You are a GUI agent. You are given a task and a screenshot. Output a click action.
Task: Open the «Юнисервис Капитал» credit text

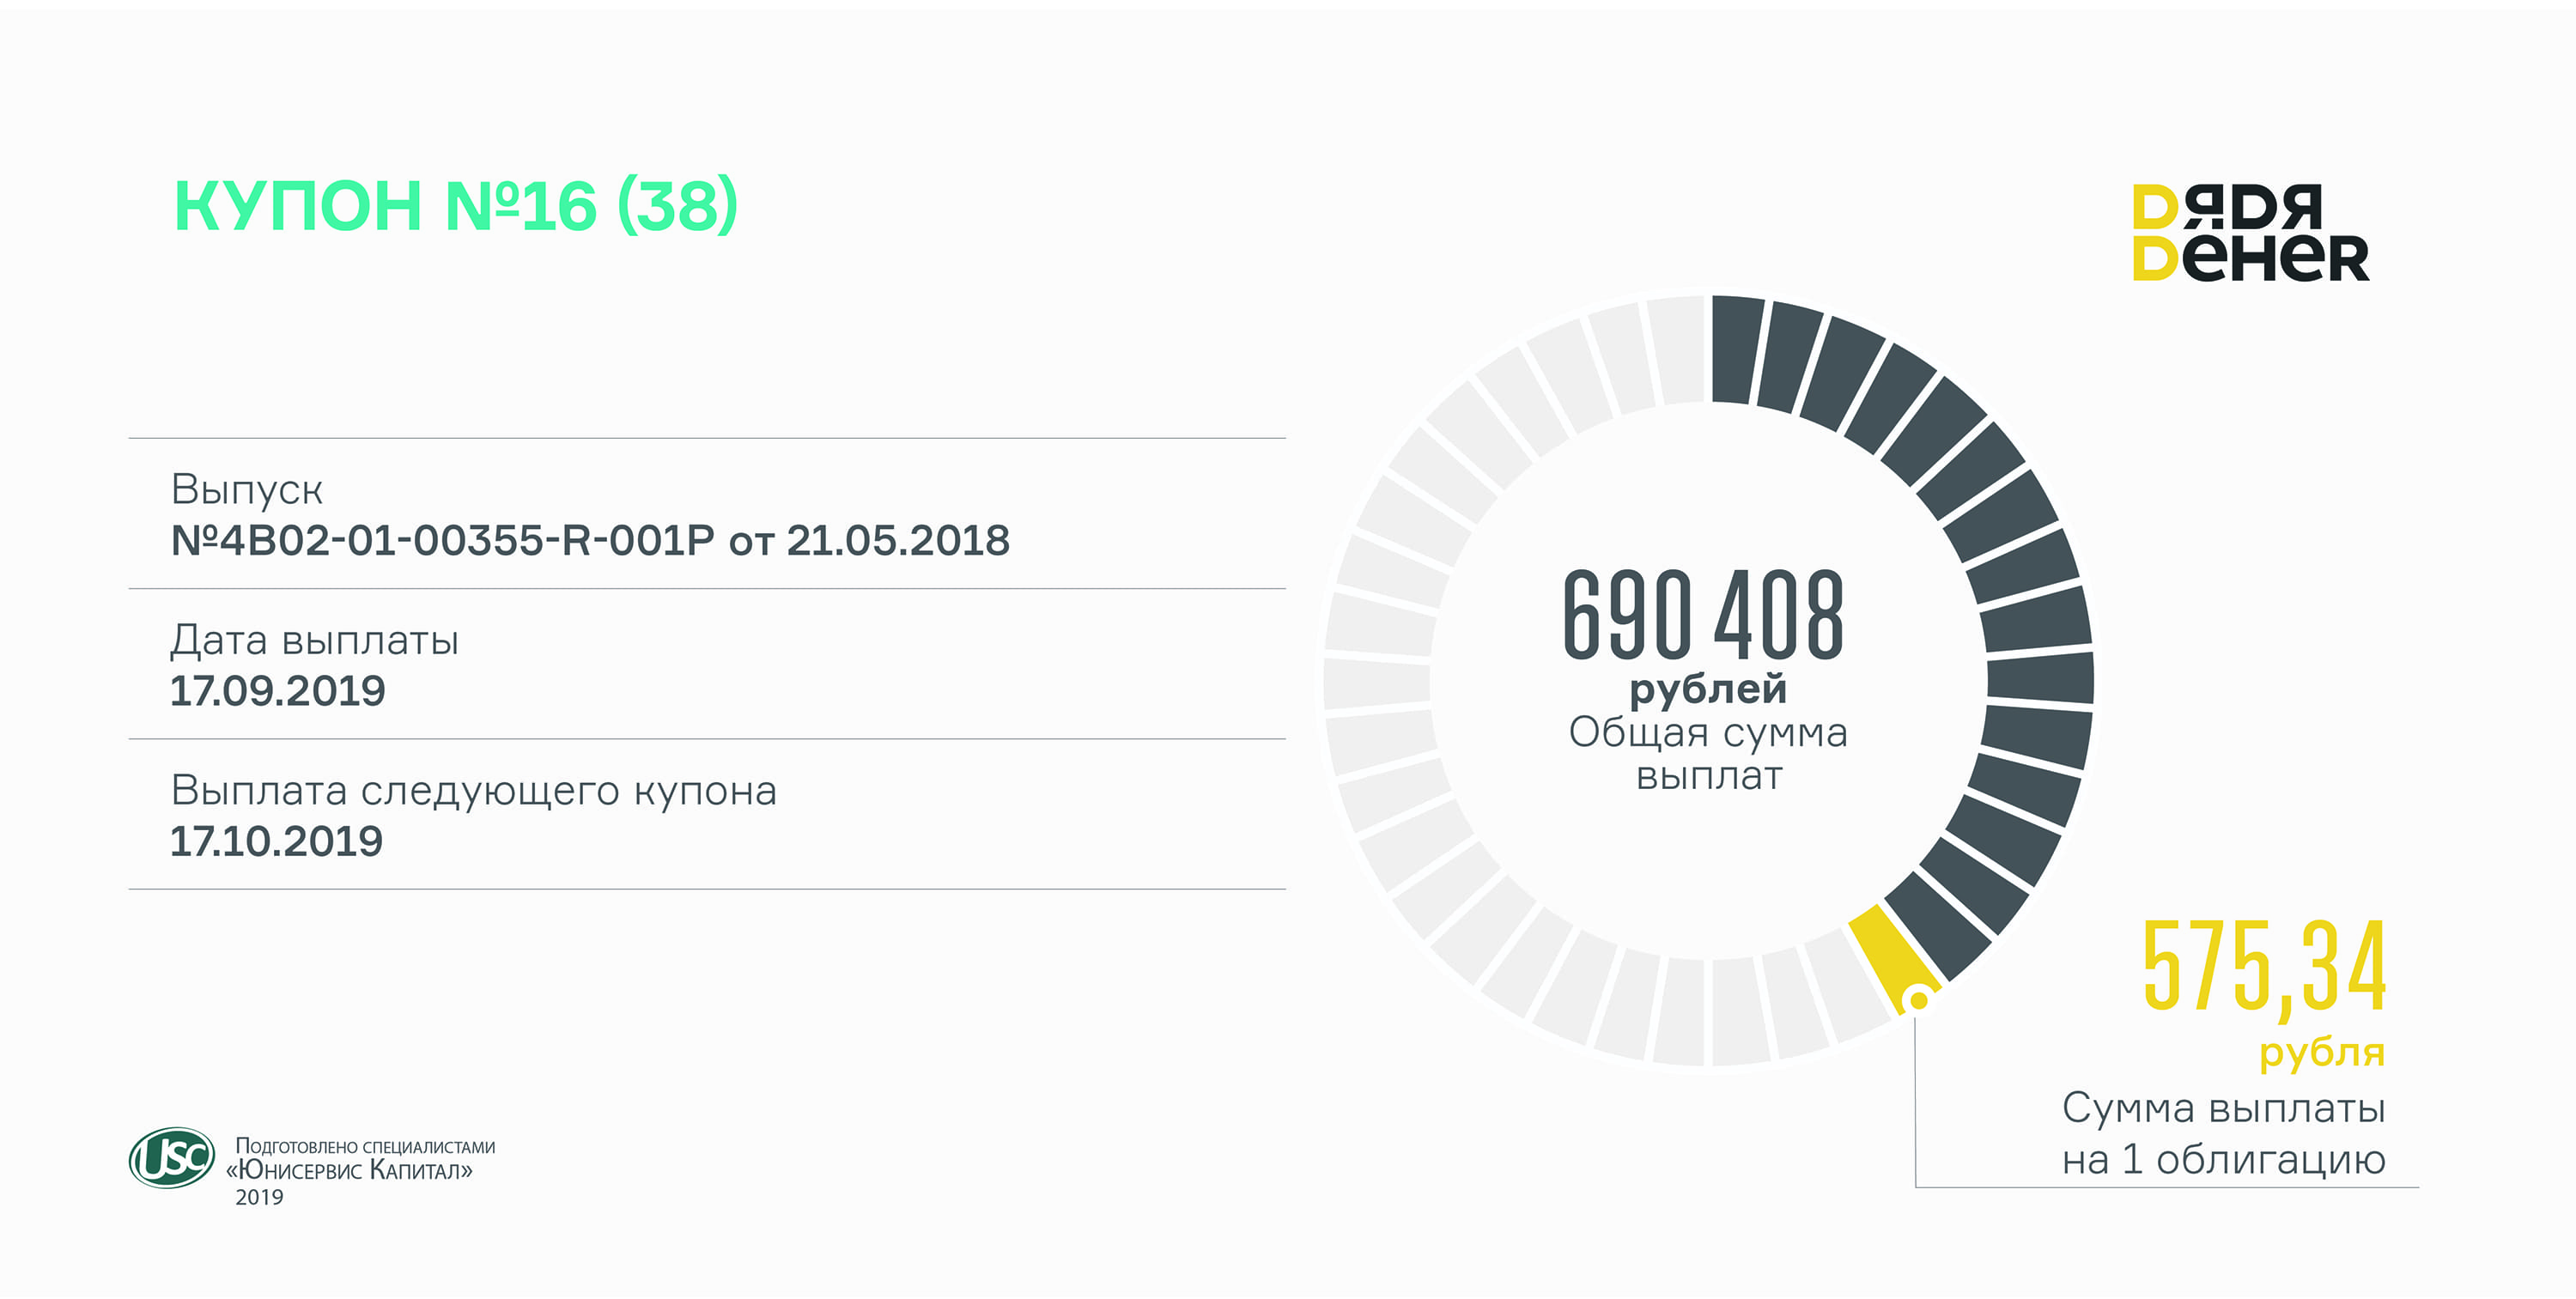[x=350, y=1170]
